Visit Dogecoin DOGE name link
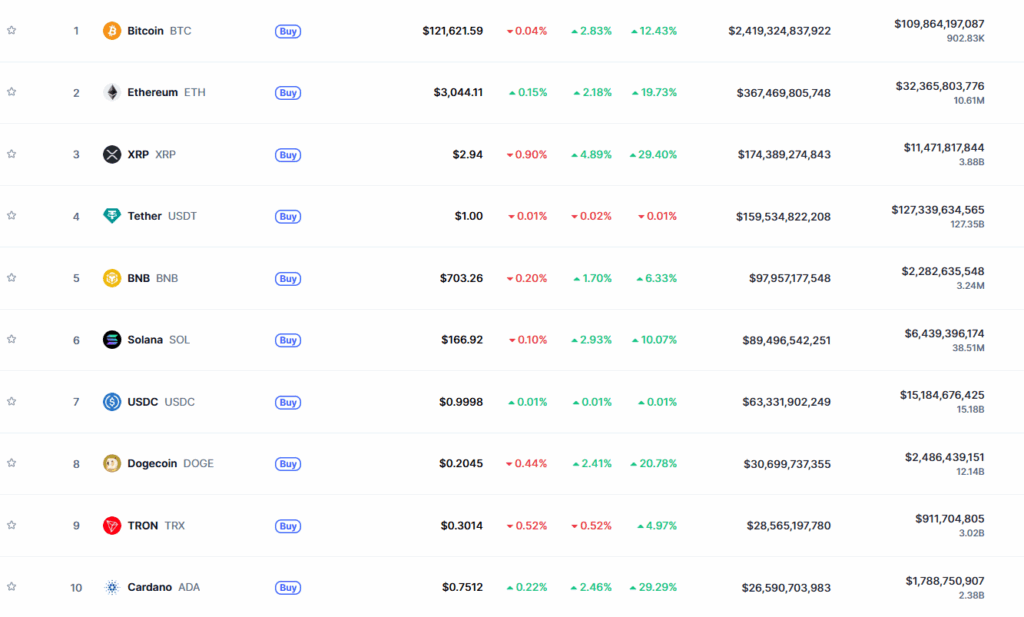This screenshot has height=617, width=1024. [x=170, y=464]
